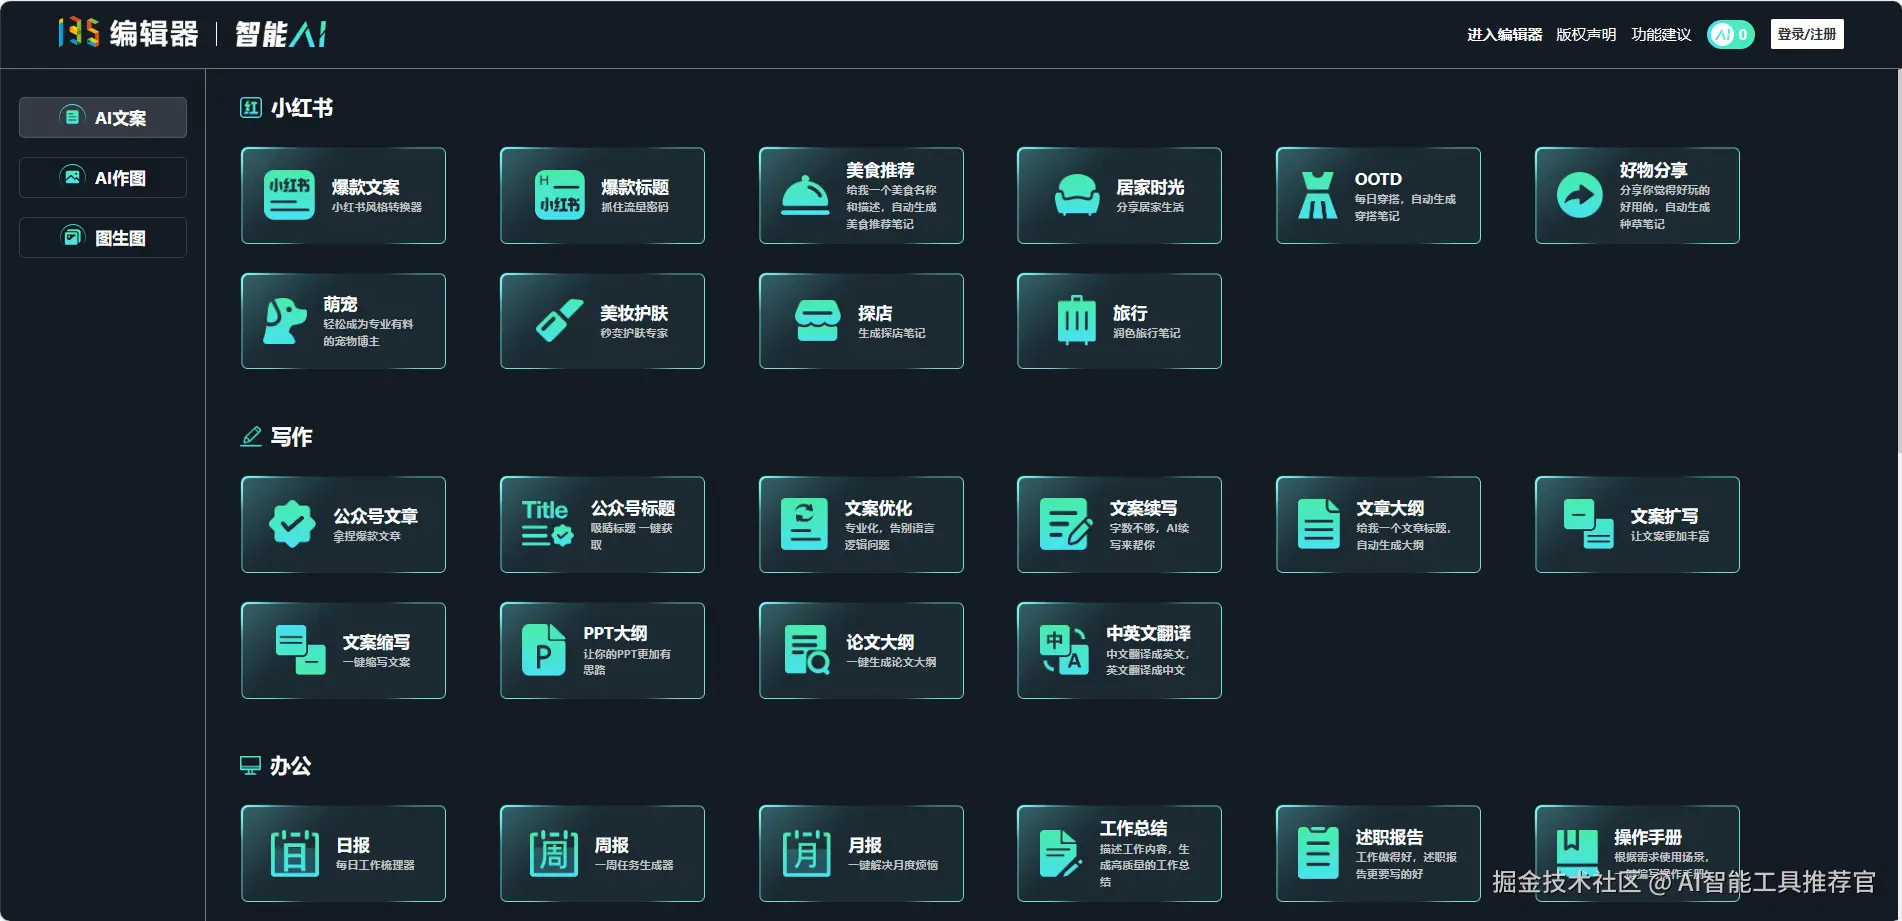Click the 小红书 section heading
This screenshot has height=921, width=1902.
(302, 108)
